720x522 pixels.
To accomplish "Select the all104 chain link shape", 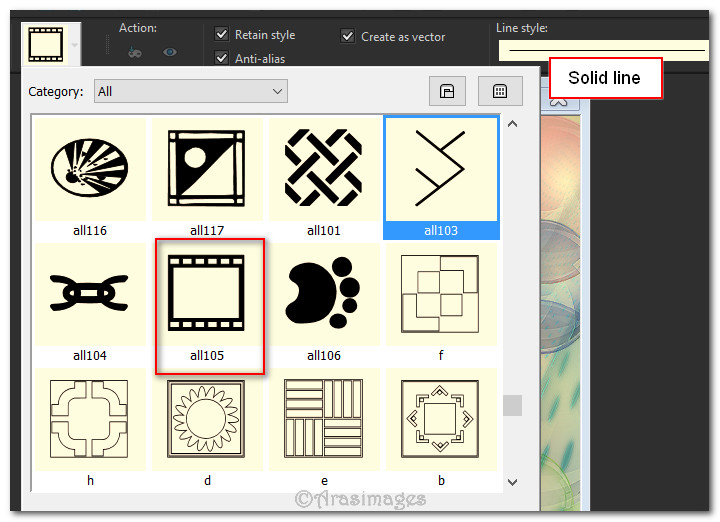I will (90, 293).
